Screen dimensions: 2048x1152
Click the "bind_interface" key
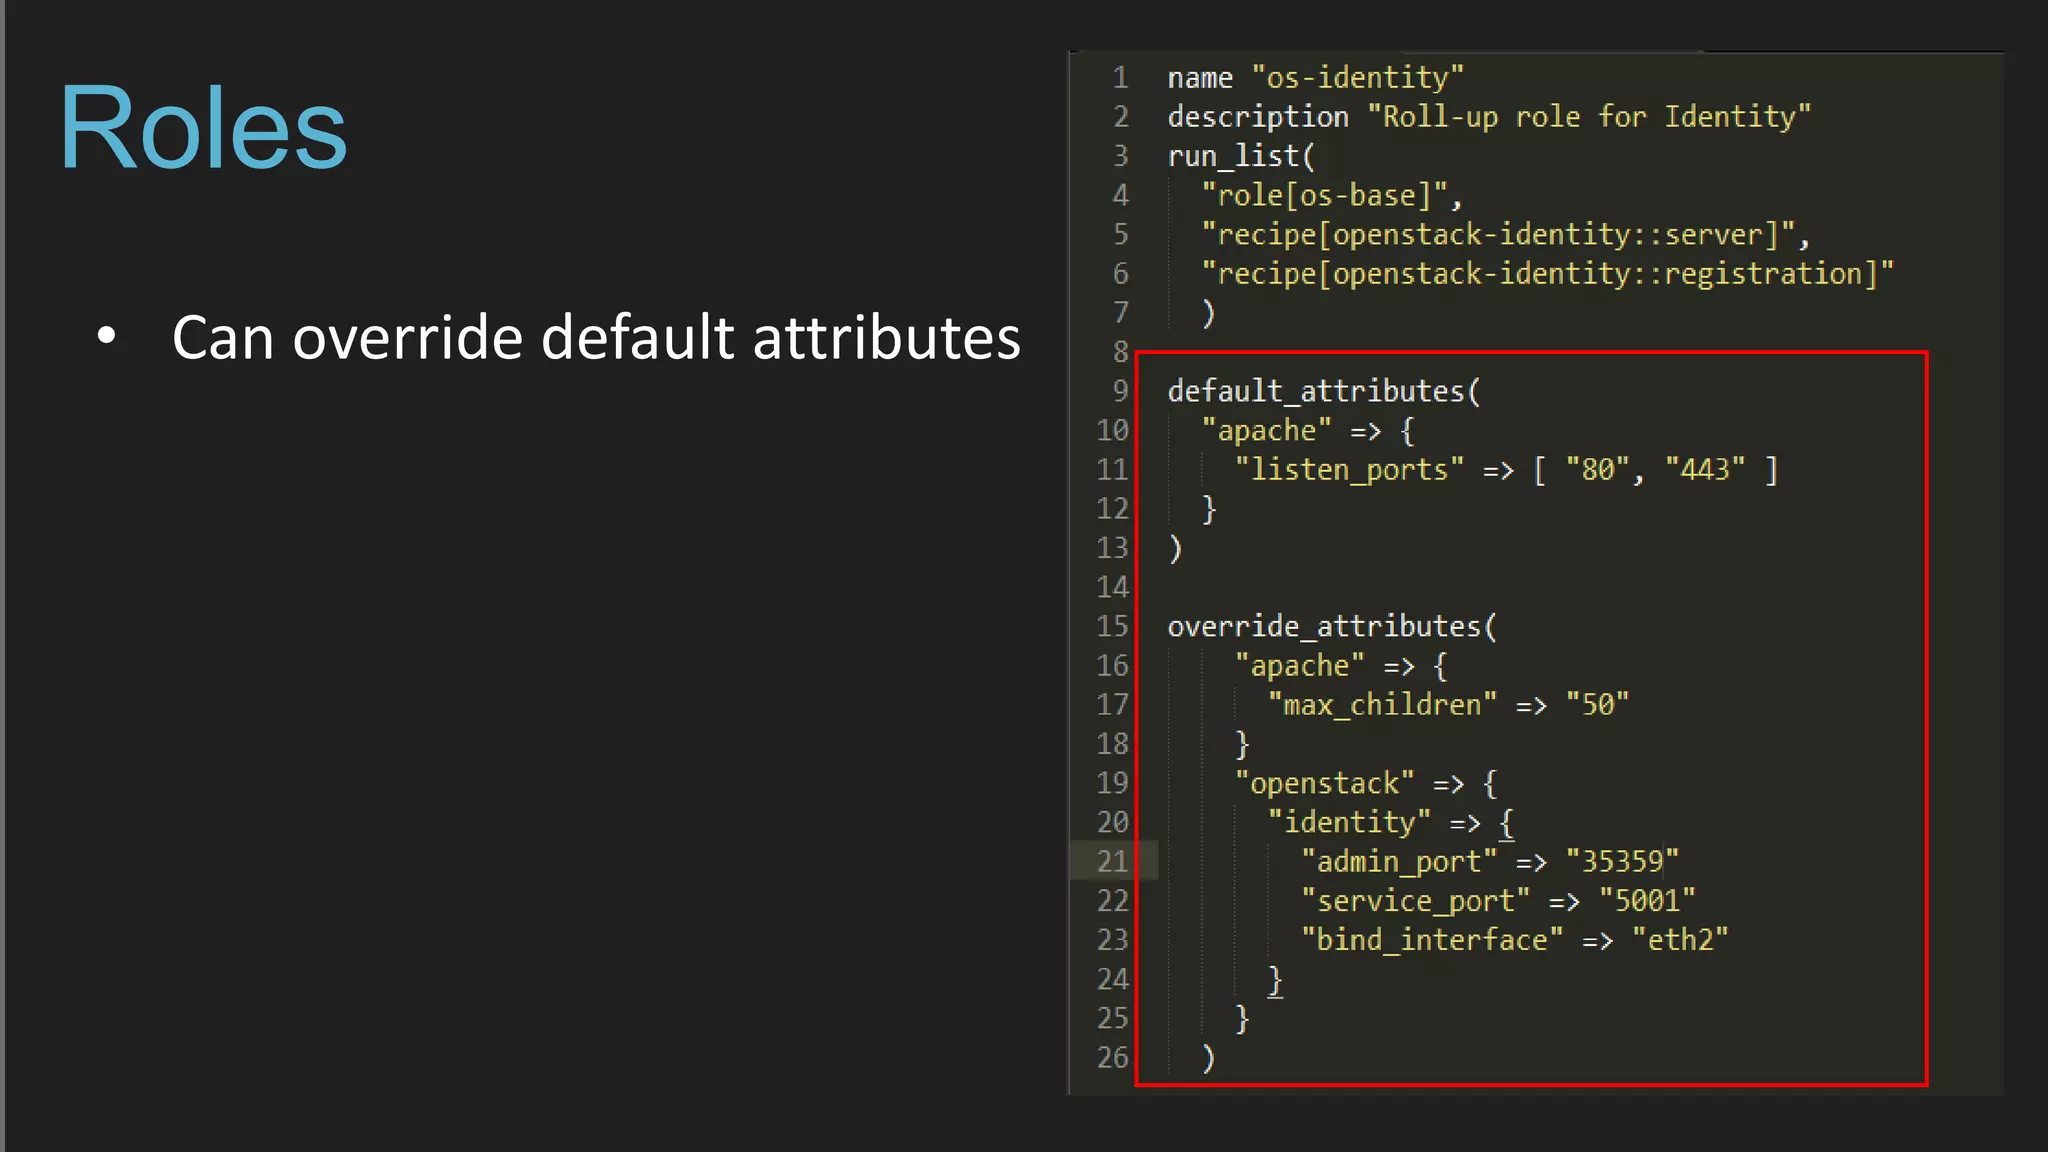point(1432,939)
